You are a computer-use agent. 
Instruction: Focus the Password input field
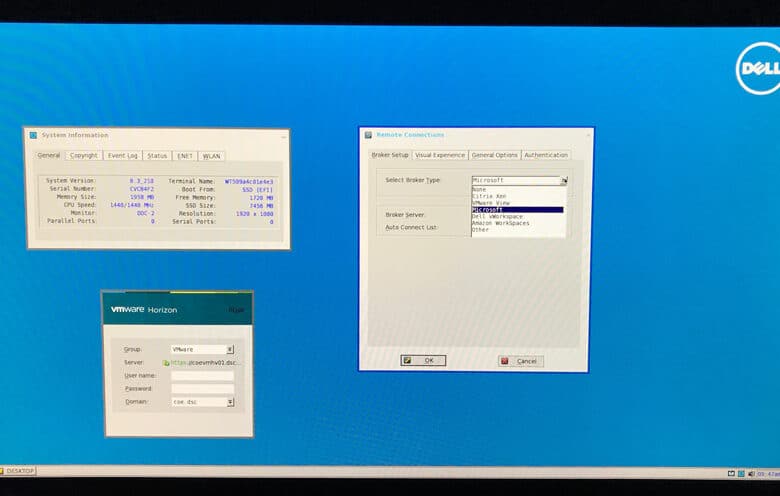coord(202,389)
